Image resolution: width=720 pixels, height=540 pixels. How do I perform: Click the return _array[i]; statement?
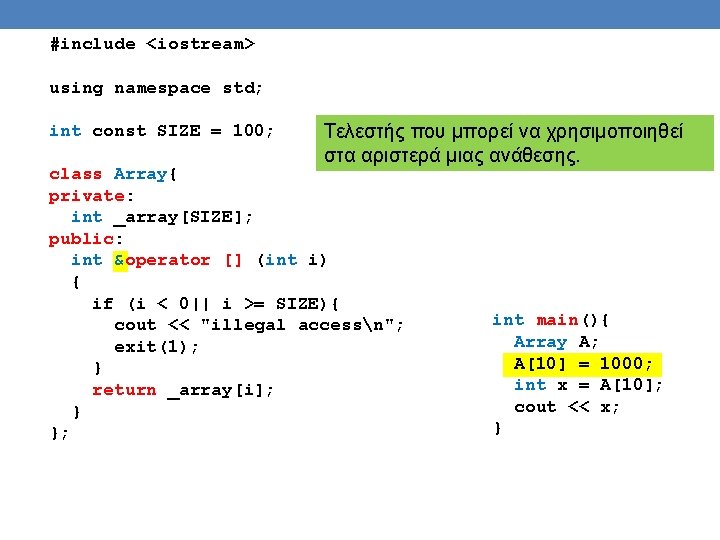182,390
